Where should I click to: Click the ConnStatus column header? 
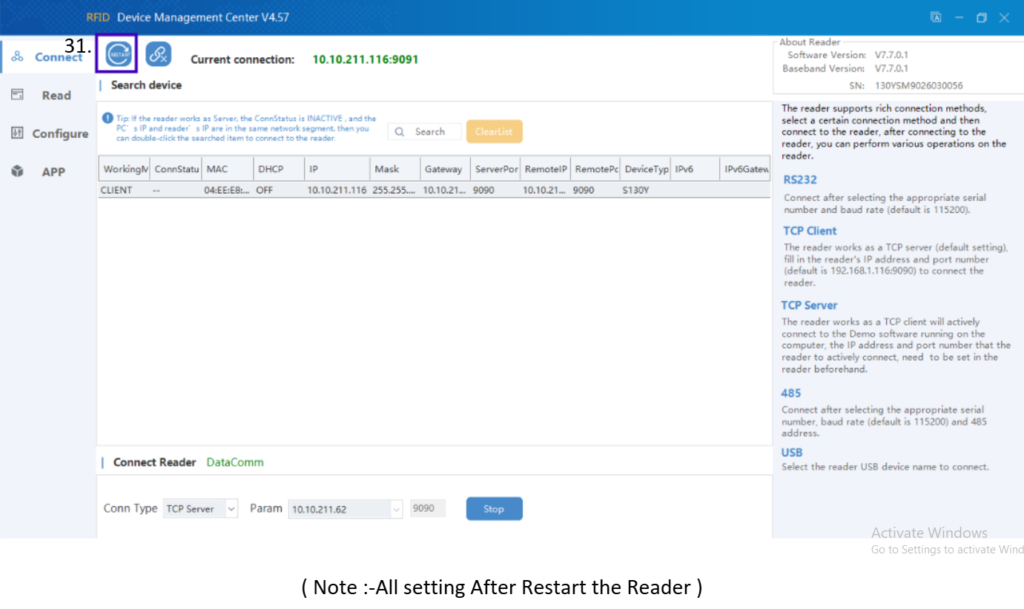tap(176, 169)
